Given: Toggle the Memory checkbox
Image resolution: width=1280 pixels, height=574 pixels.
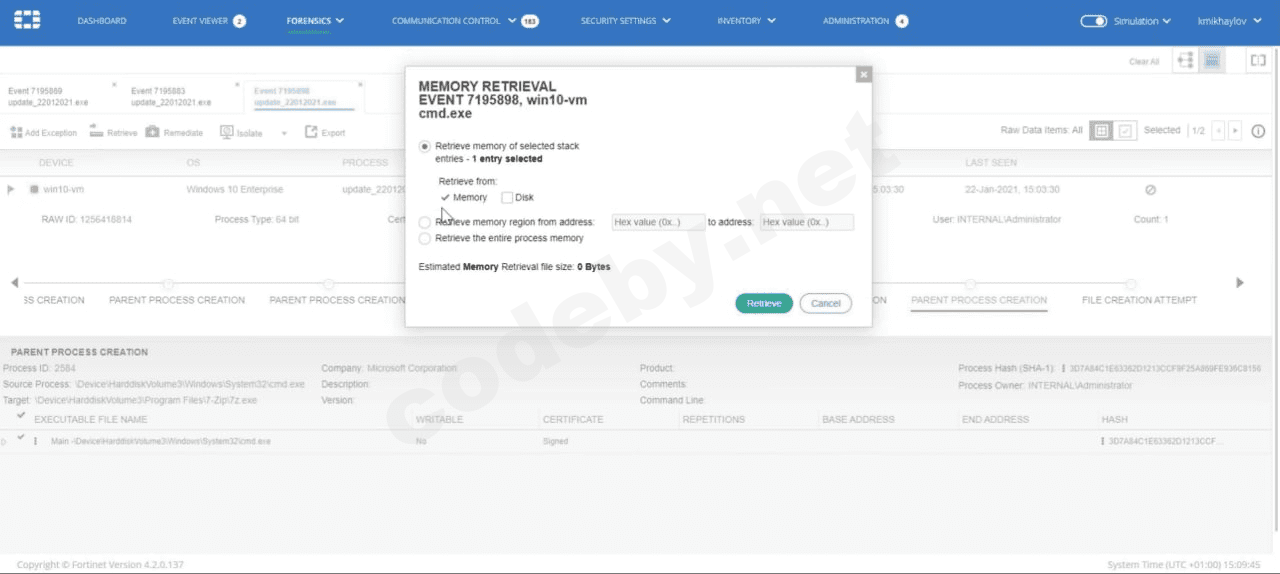Looking at the screenshot, I should point(445,197).
